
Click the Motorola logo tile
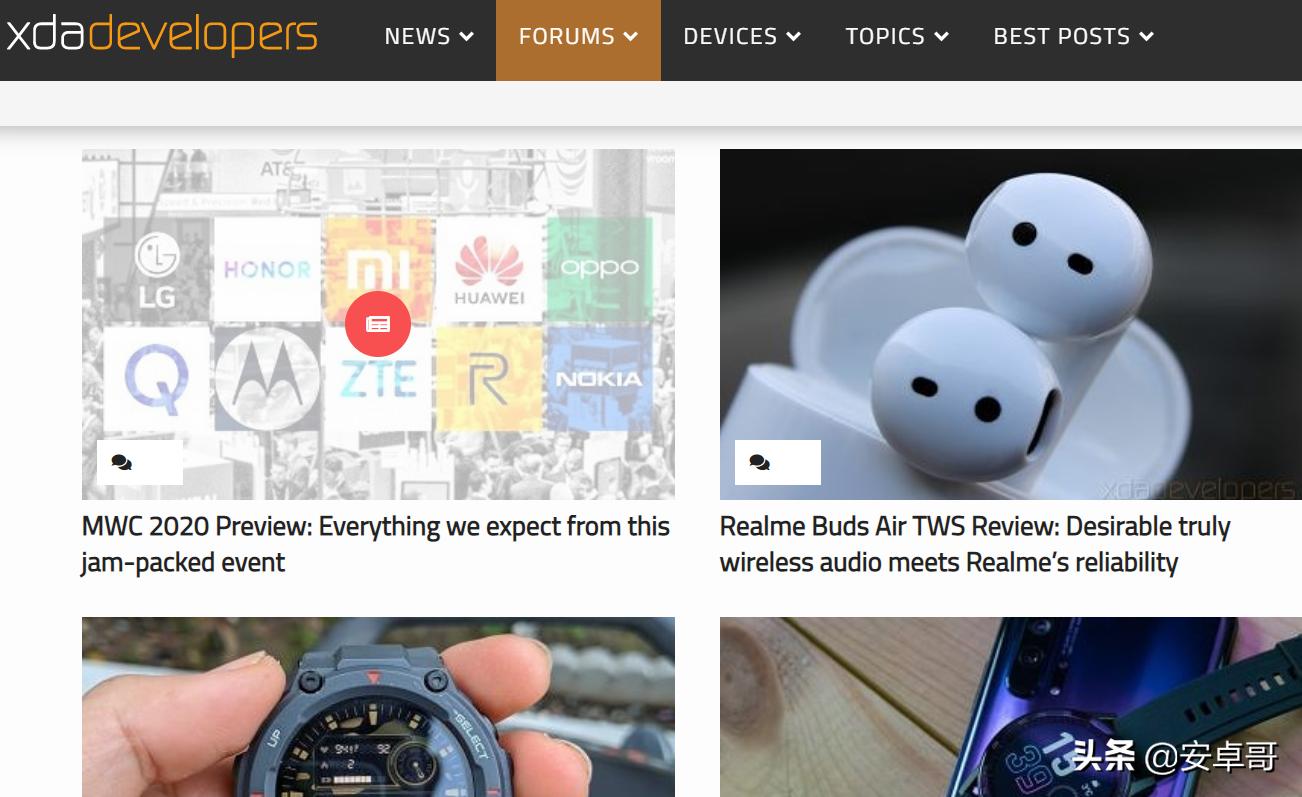coord(267,379)
